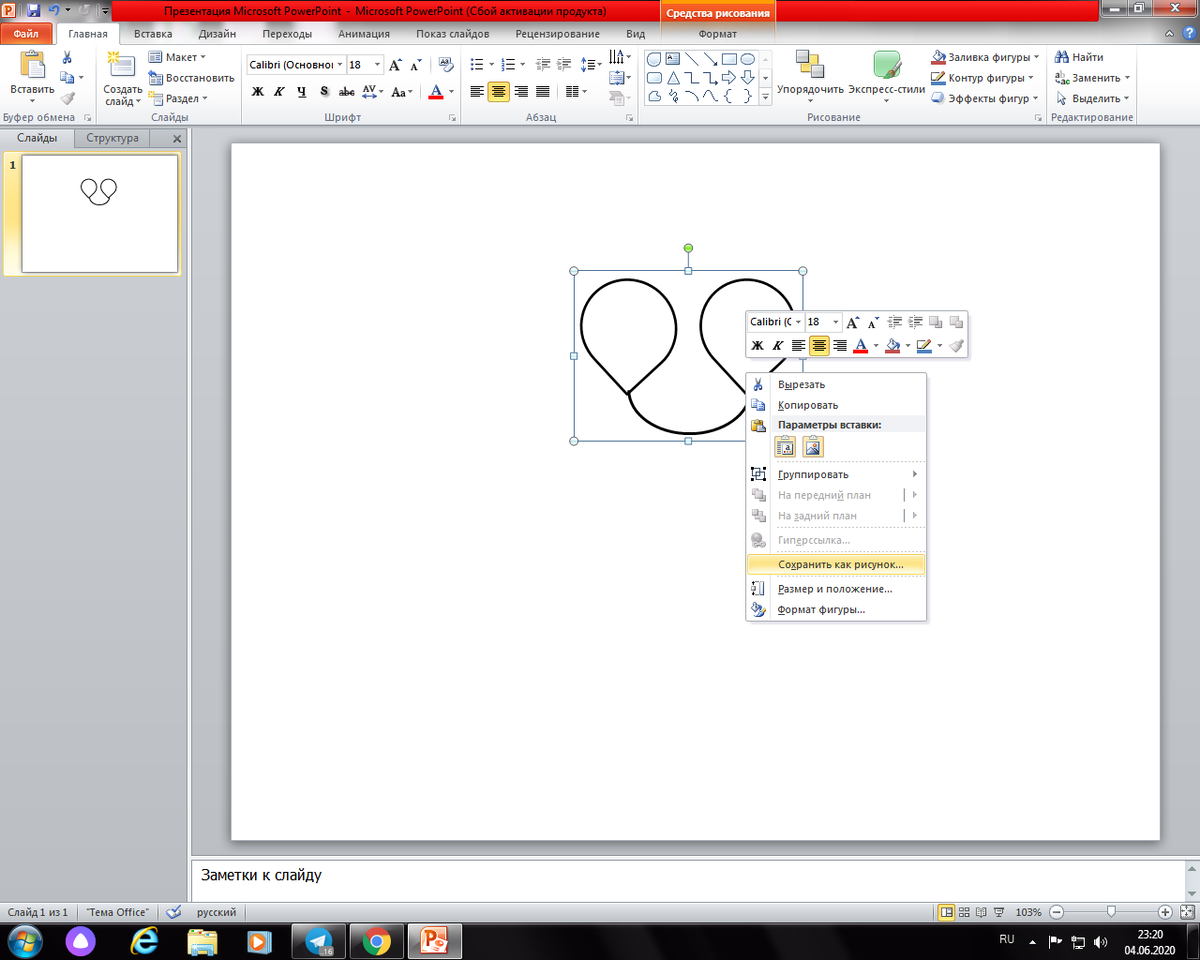Image resolution: width=1200 pixels, height=960 pixels.
Task: Decrease font size in ribbon font group
Action: pos(416,65)
